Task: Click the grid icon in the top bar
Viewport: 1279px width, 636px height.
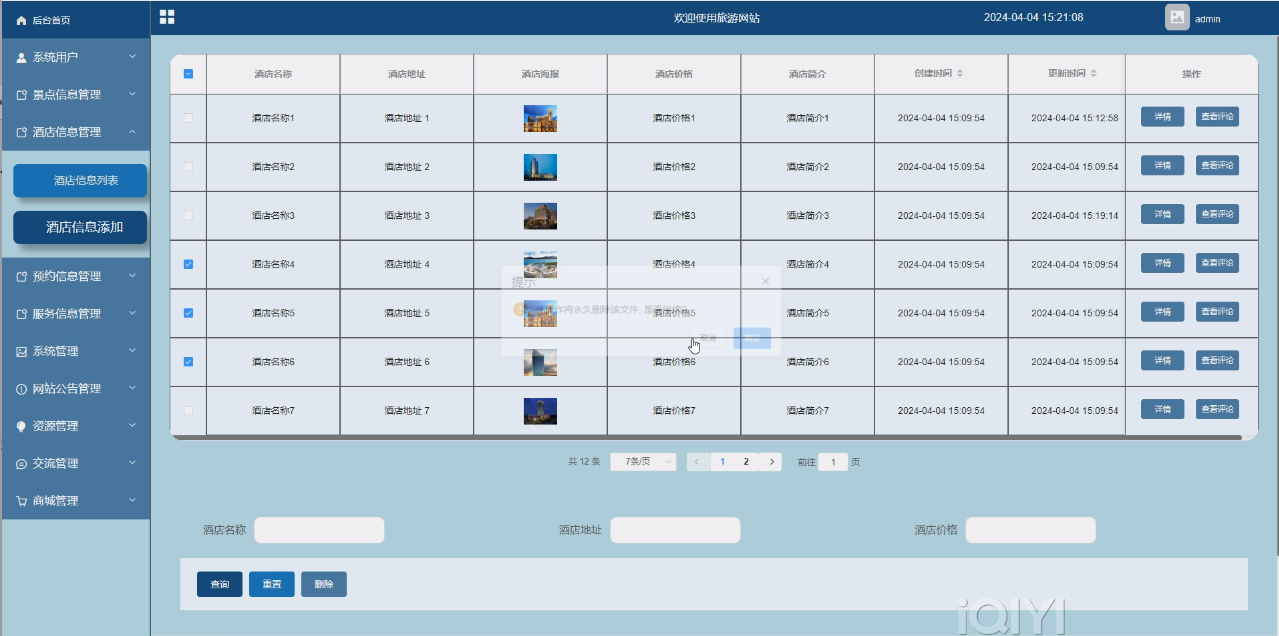Action: (167, 17)
